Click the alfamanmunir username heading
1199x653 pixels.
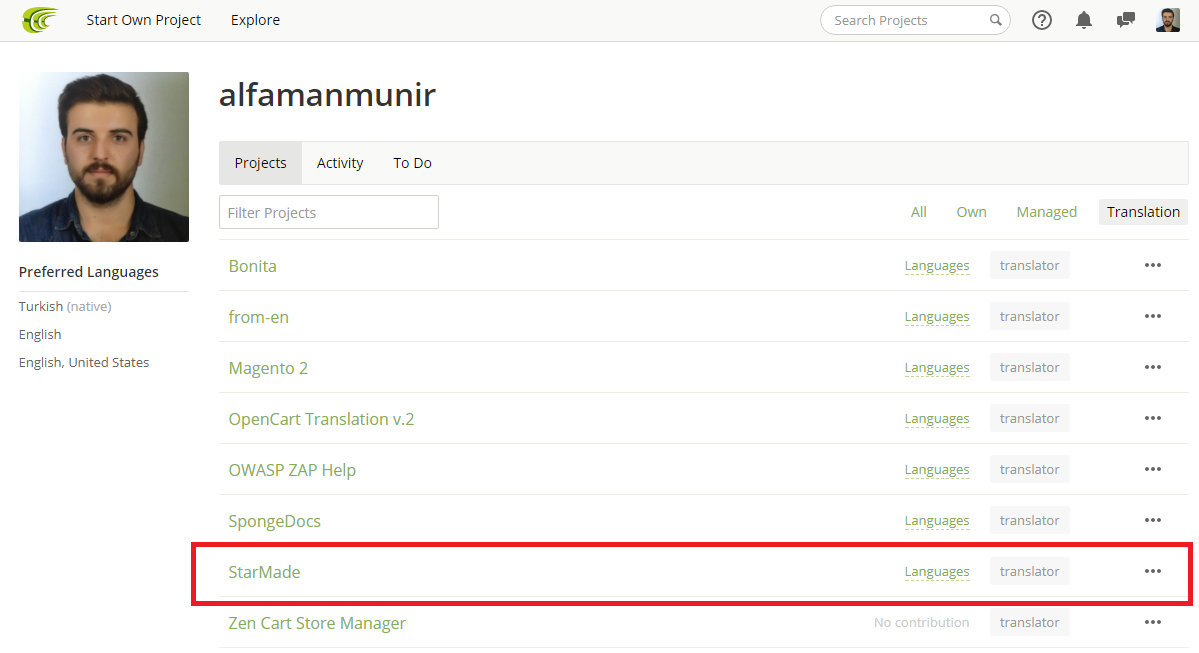(327, 95)
